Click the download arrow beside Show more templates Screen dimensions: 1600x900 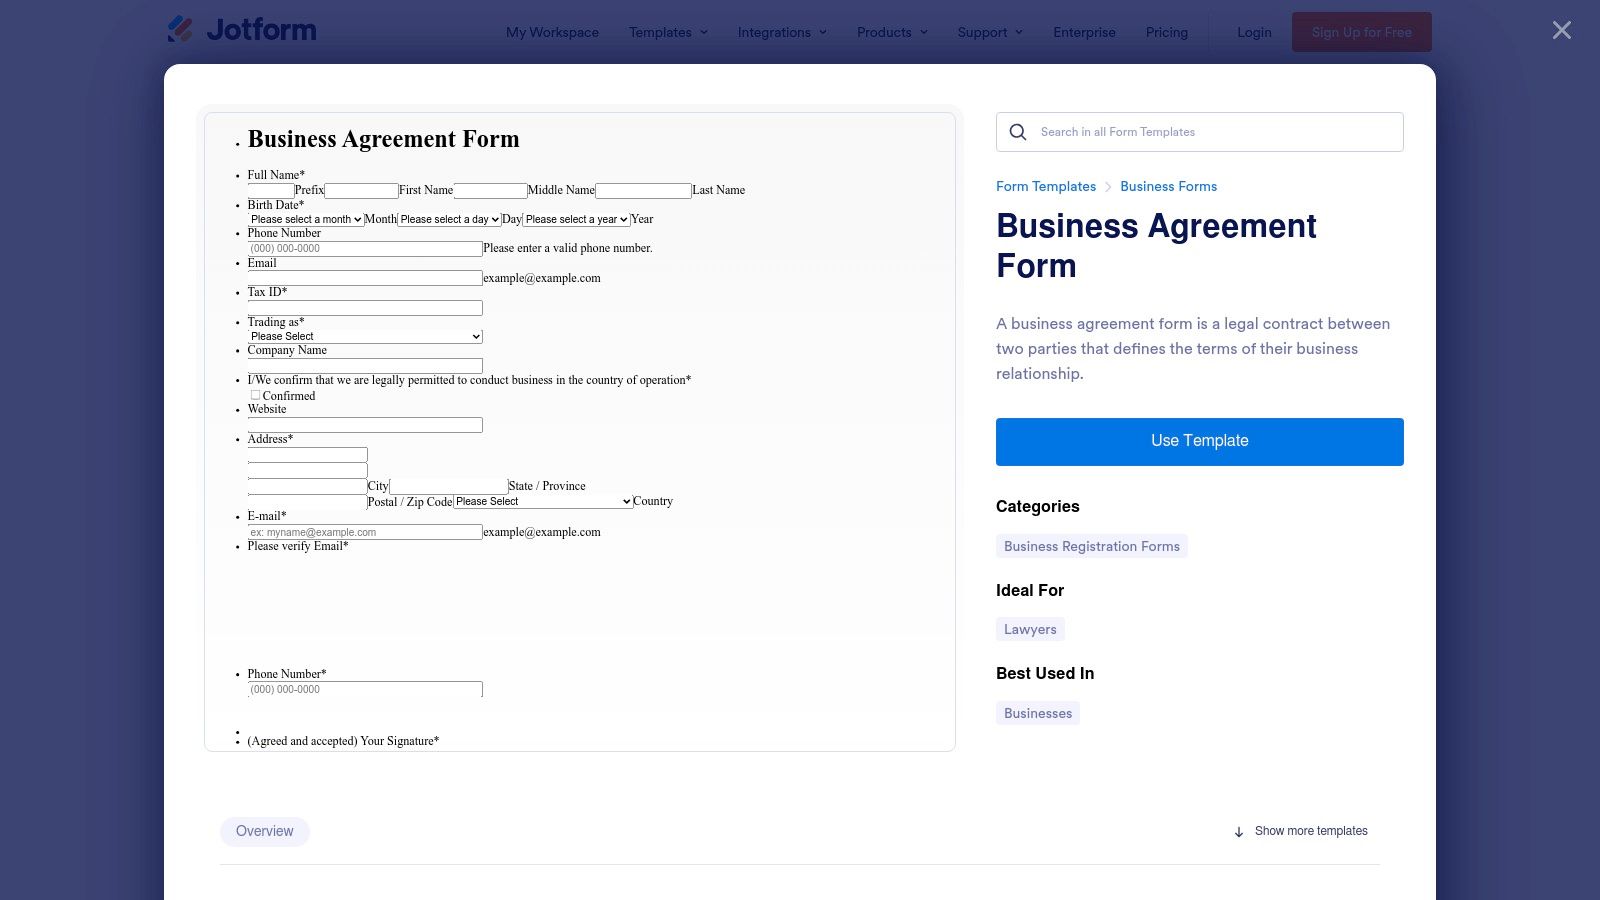pyautogui.click(x=1239, y=831)
